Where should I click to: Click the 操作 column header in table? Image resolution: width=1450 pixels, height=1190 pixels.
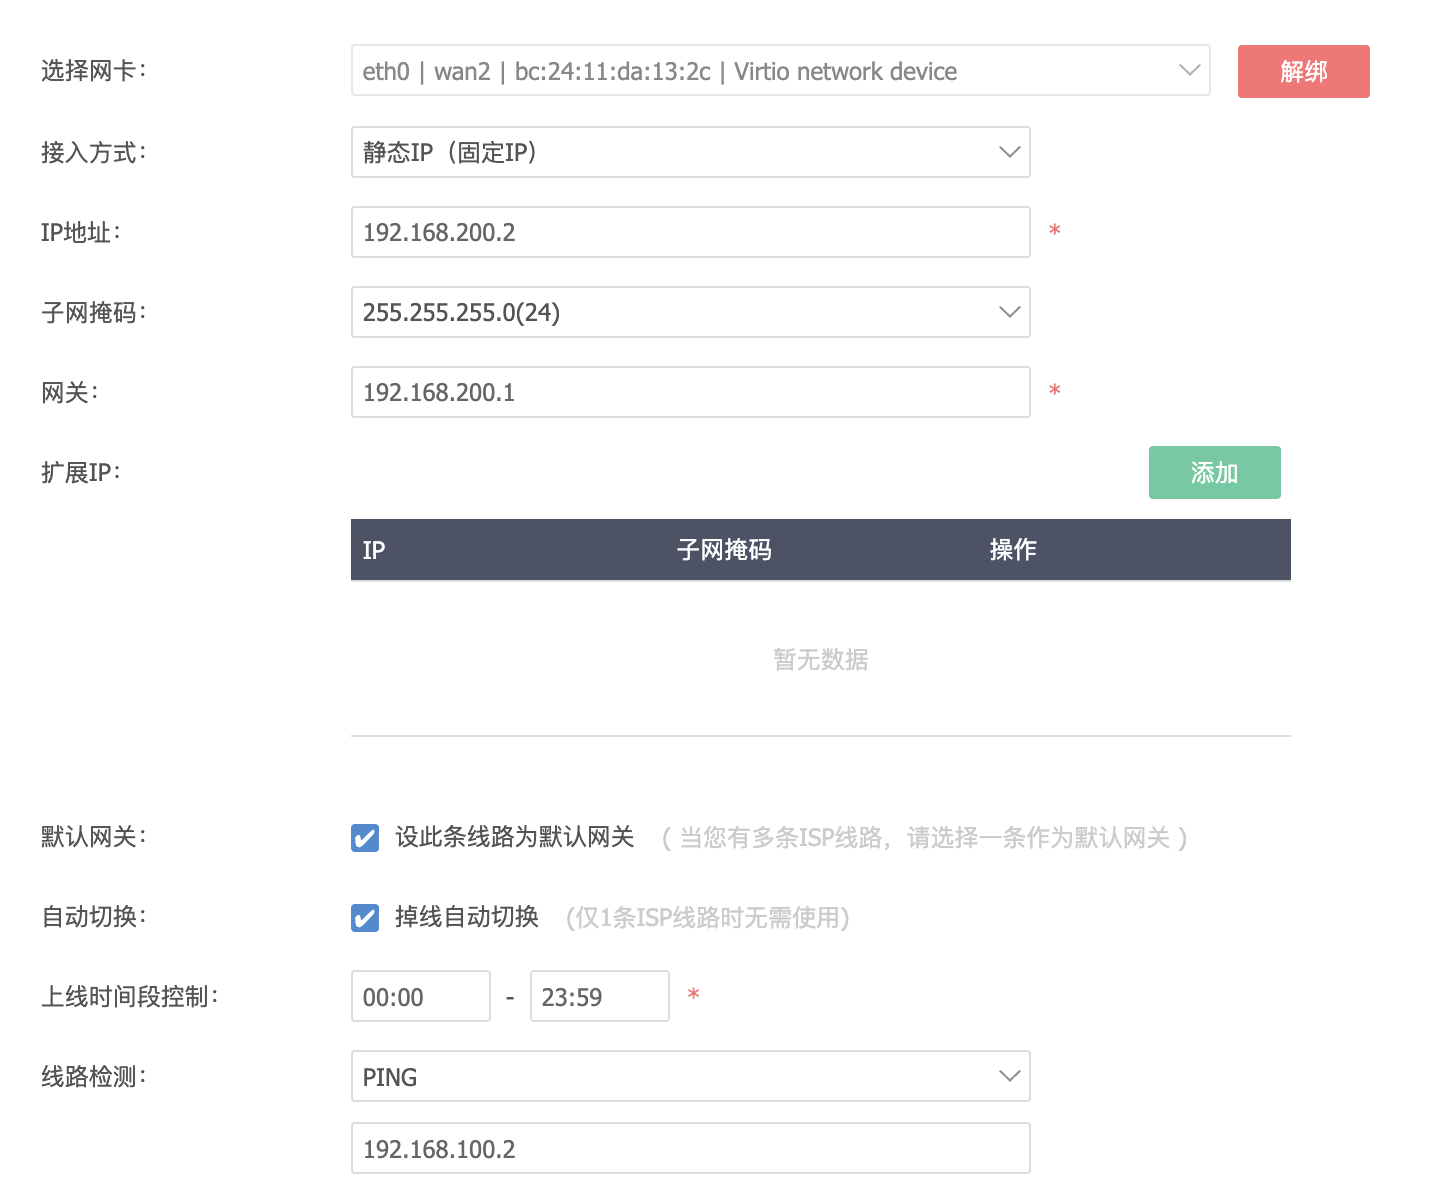click(x=1013, y=550)
